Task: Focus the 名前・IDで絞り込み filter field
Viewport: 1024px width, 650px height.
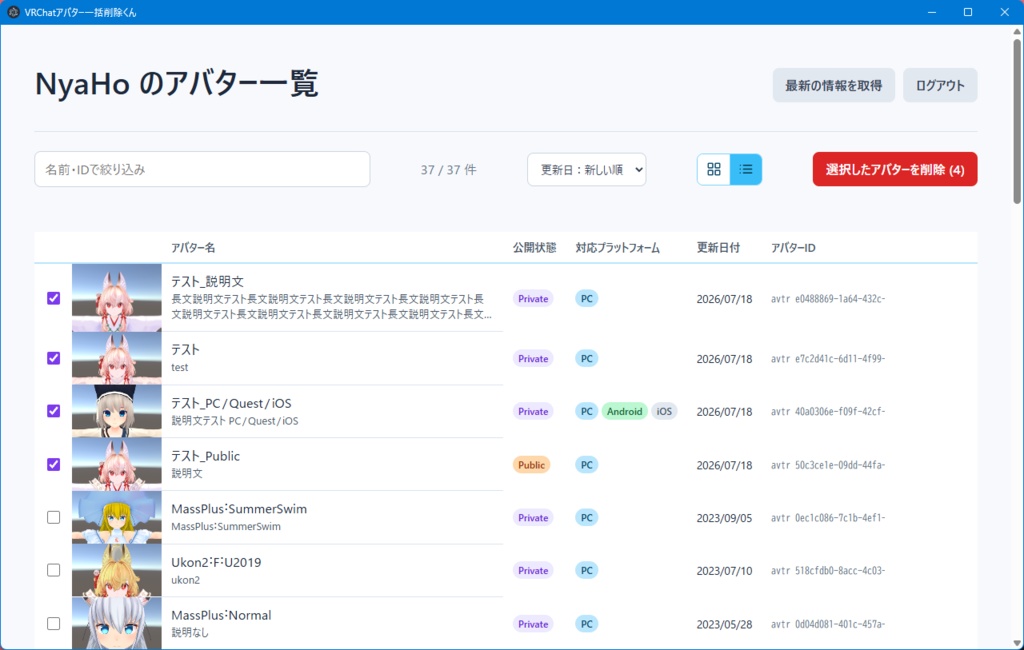Action: [202, 169]
